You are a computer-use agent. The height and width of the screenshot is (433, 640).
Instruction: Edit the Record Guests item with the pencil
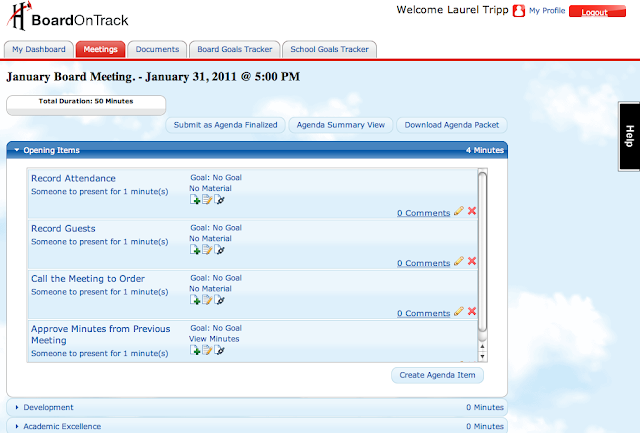tap(459, 261)
